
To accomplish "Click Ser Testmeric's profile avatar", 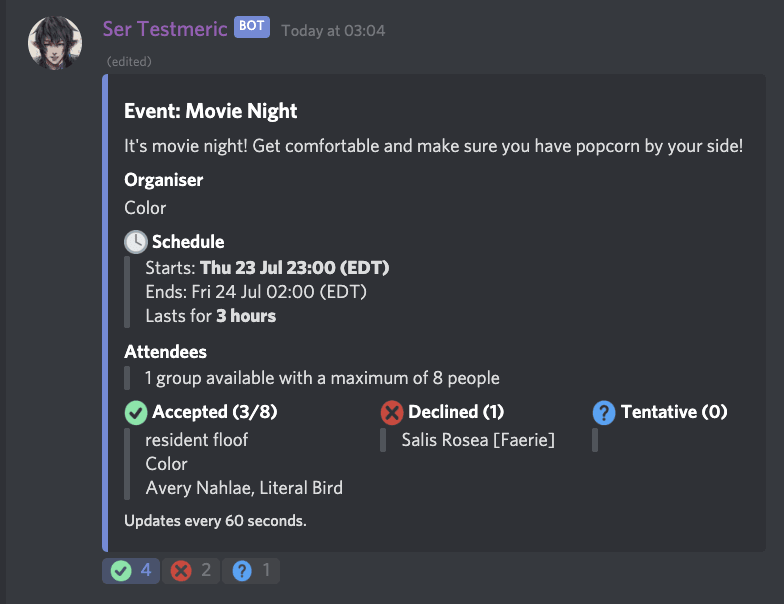I will [x=55, y=44].
